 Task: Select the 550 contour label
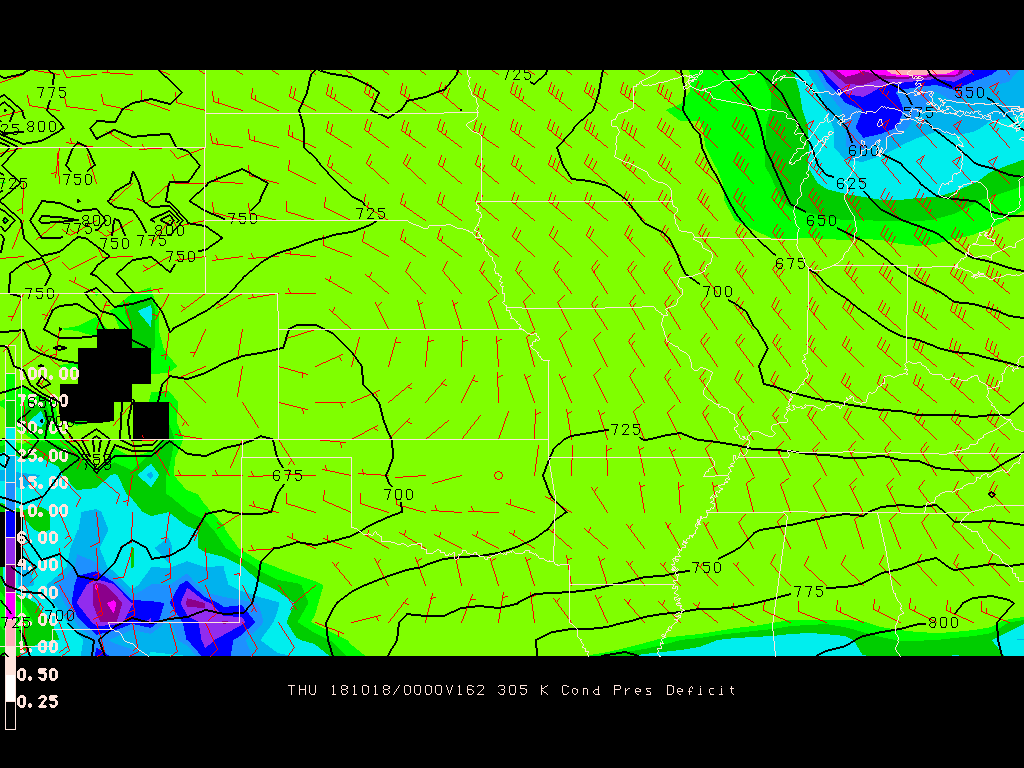click(968, 92)
